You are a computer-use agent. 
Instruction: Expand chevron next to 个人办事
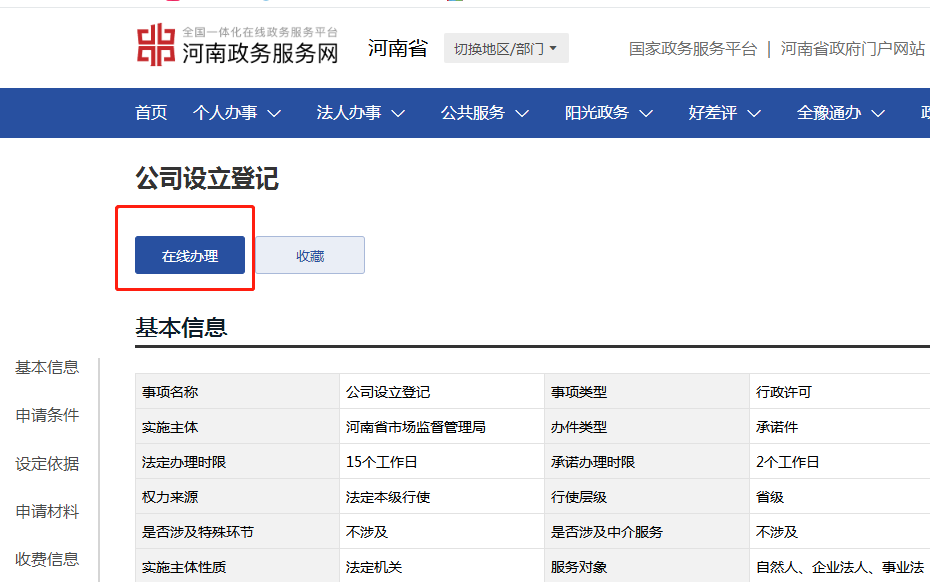click(x=273, y=113)
